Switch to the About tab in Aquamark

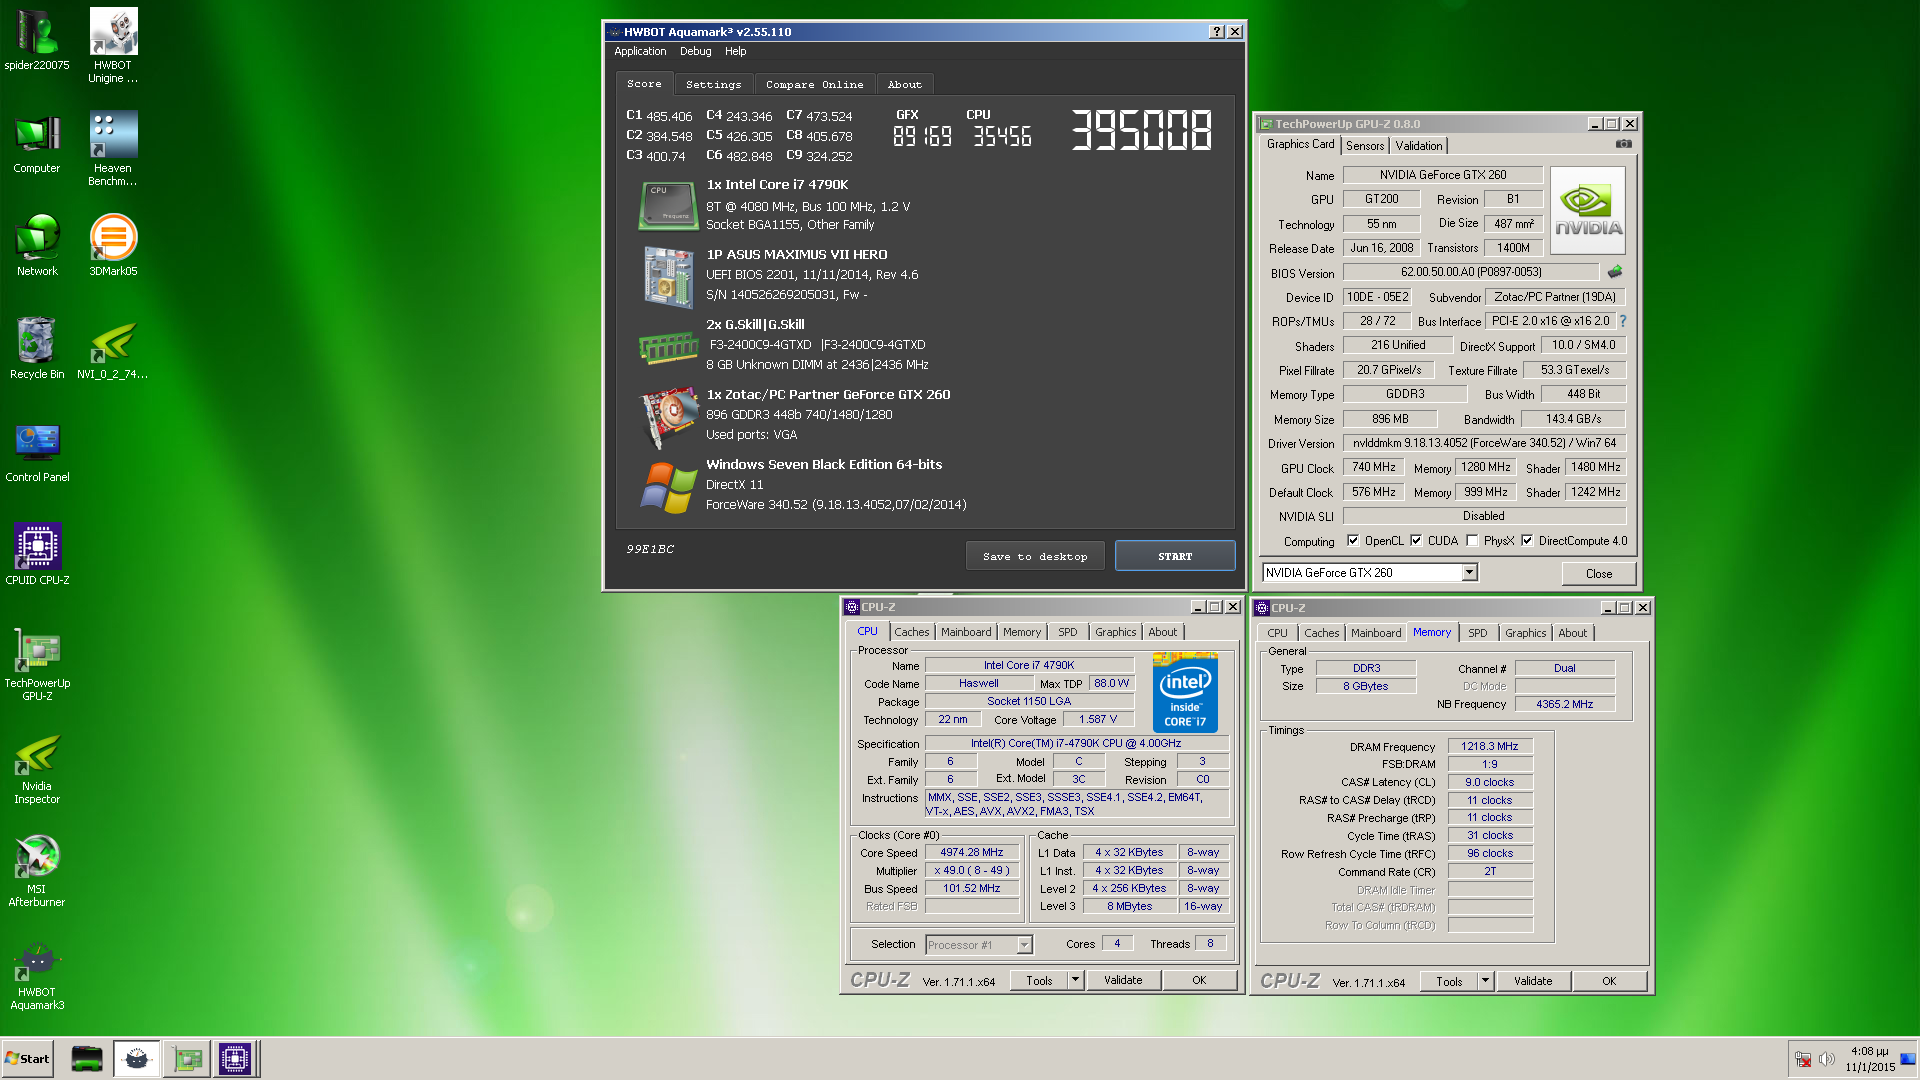904,85
